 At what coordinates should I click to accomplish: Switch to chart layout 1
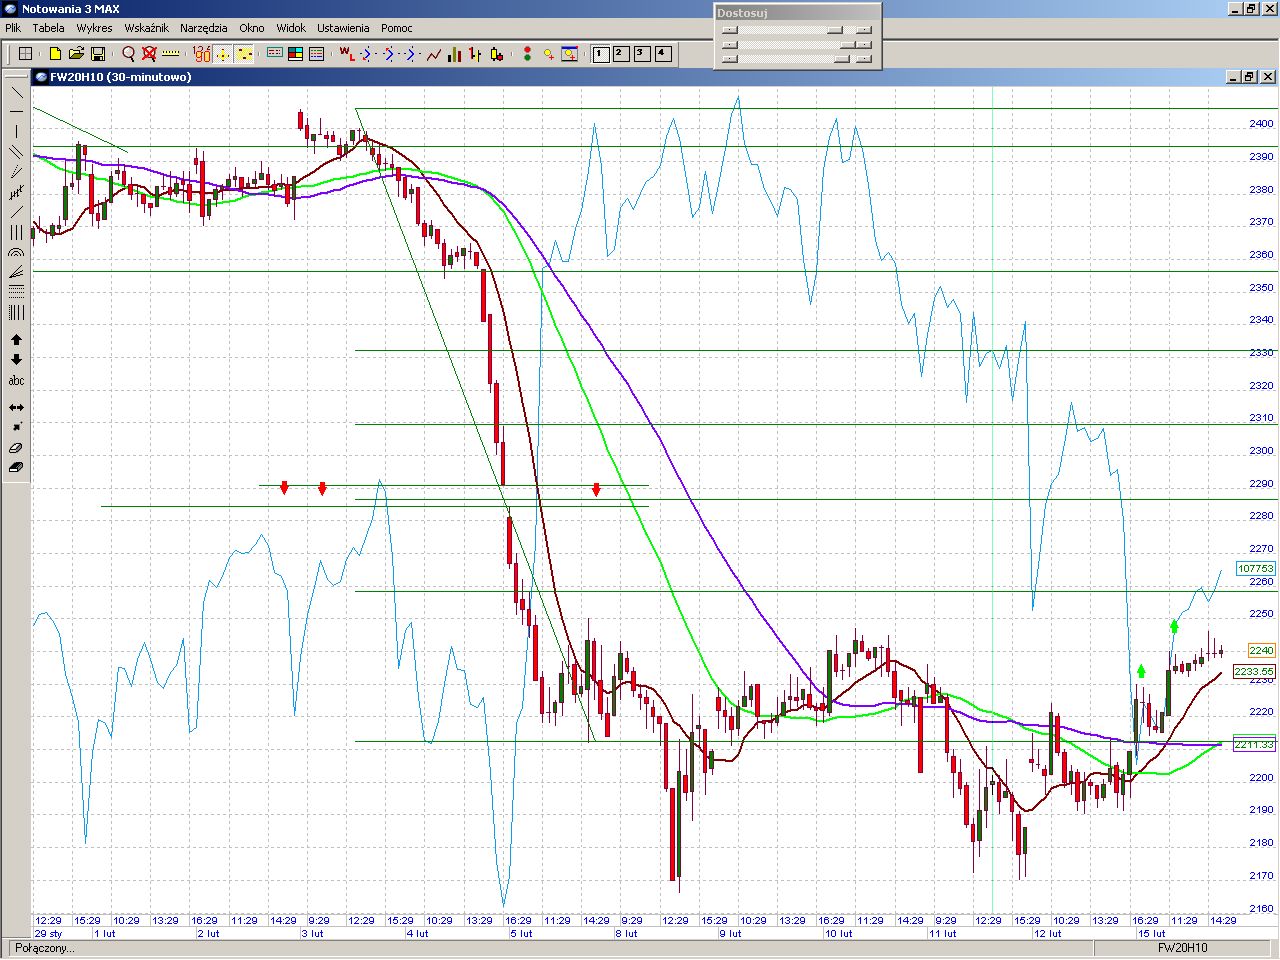(601, 54)
